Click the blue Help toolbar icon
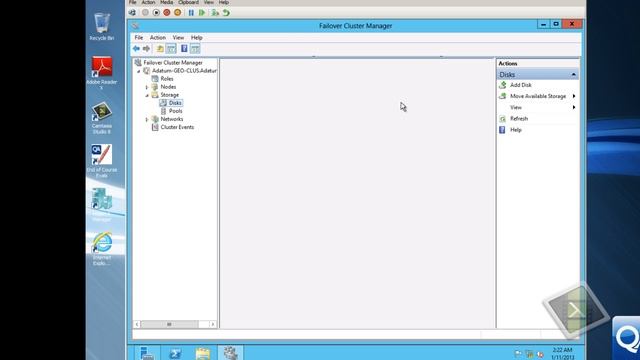This screenshot has height=360, width=640. pos(184,49)
